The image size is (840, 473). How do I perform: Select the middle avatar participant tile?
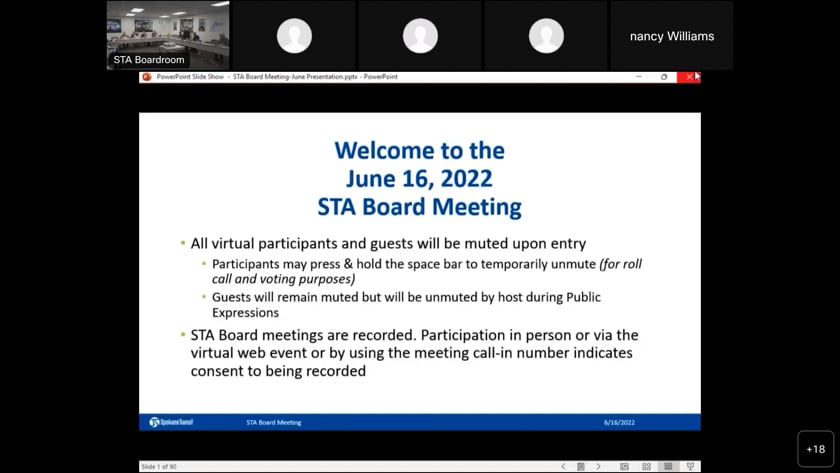point(420,35)
